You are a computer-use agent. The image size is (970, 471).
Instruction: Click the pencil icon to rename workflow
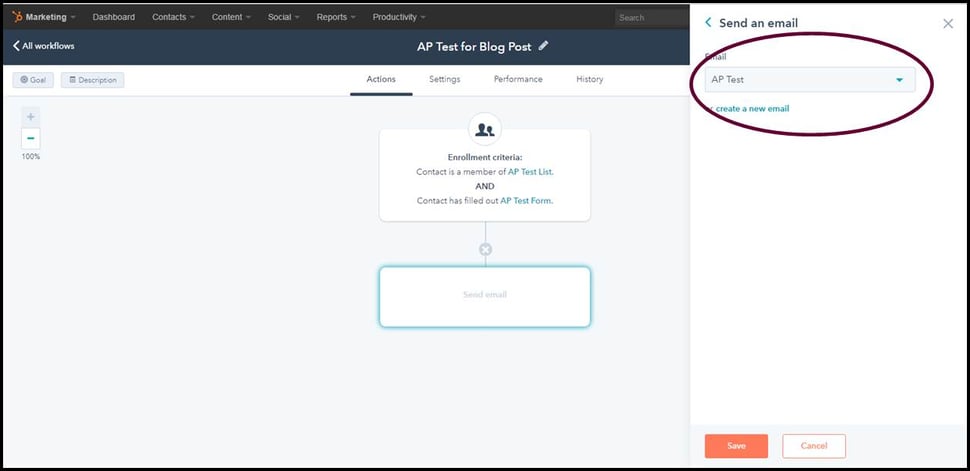click(x=544, y=46)
